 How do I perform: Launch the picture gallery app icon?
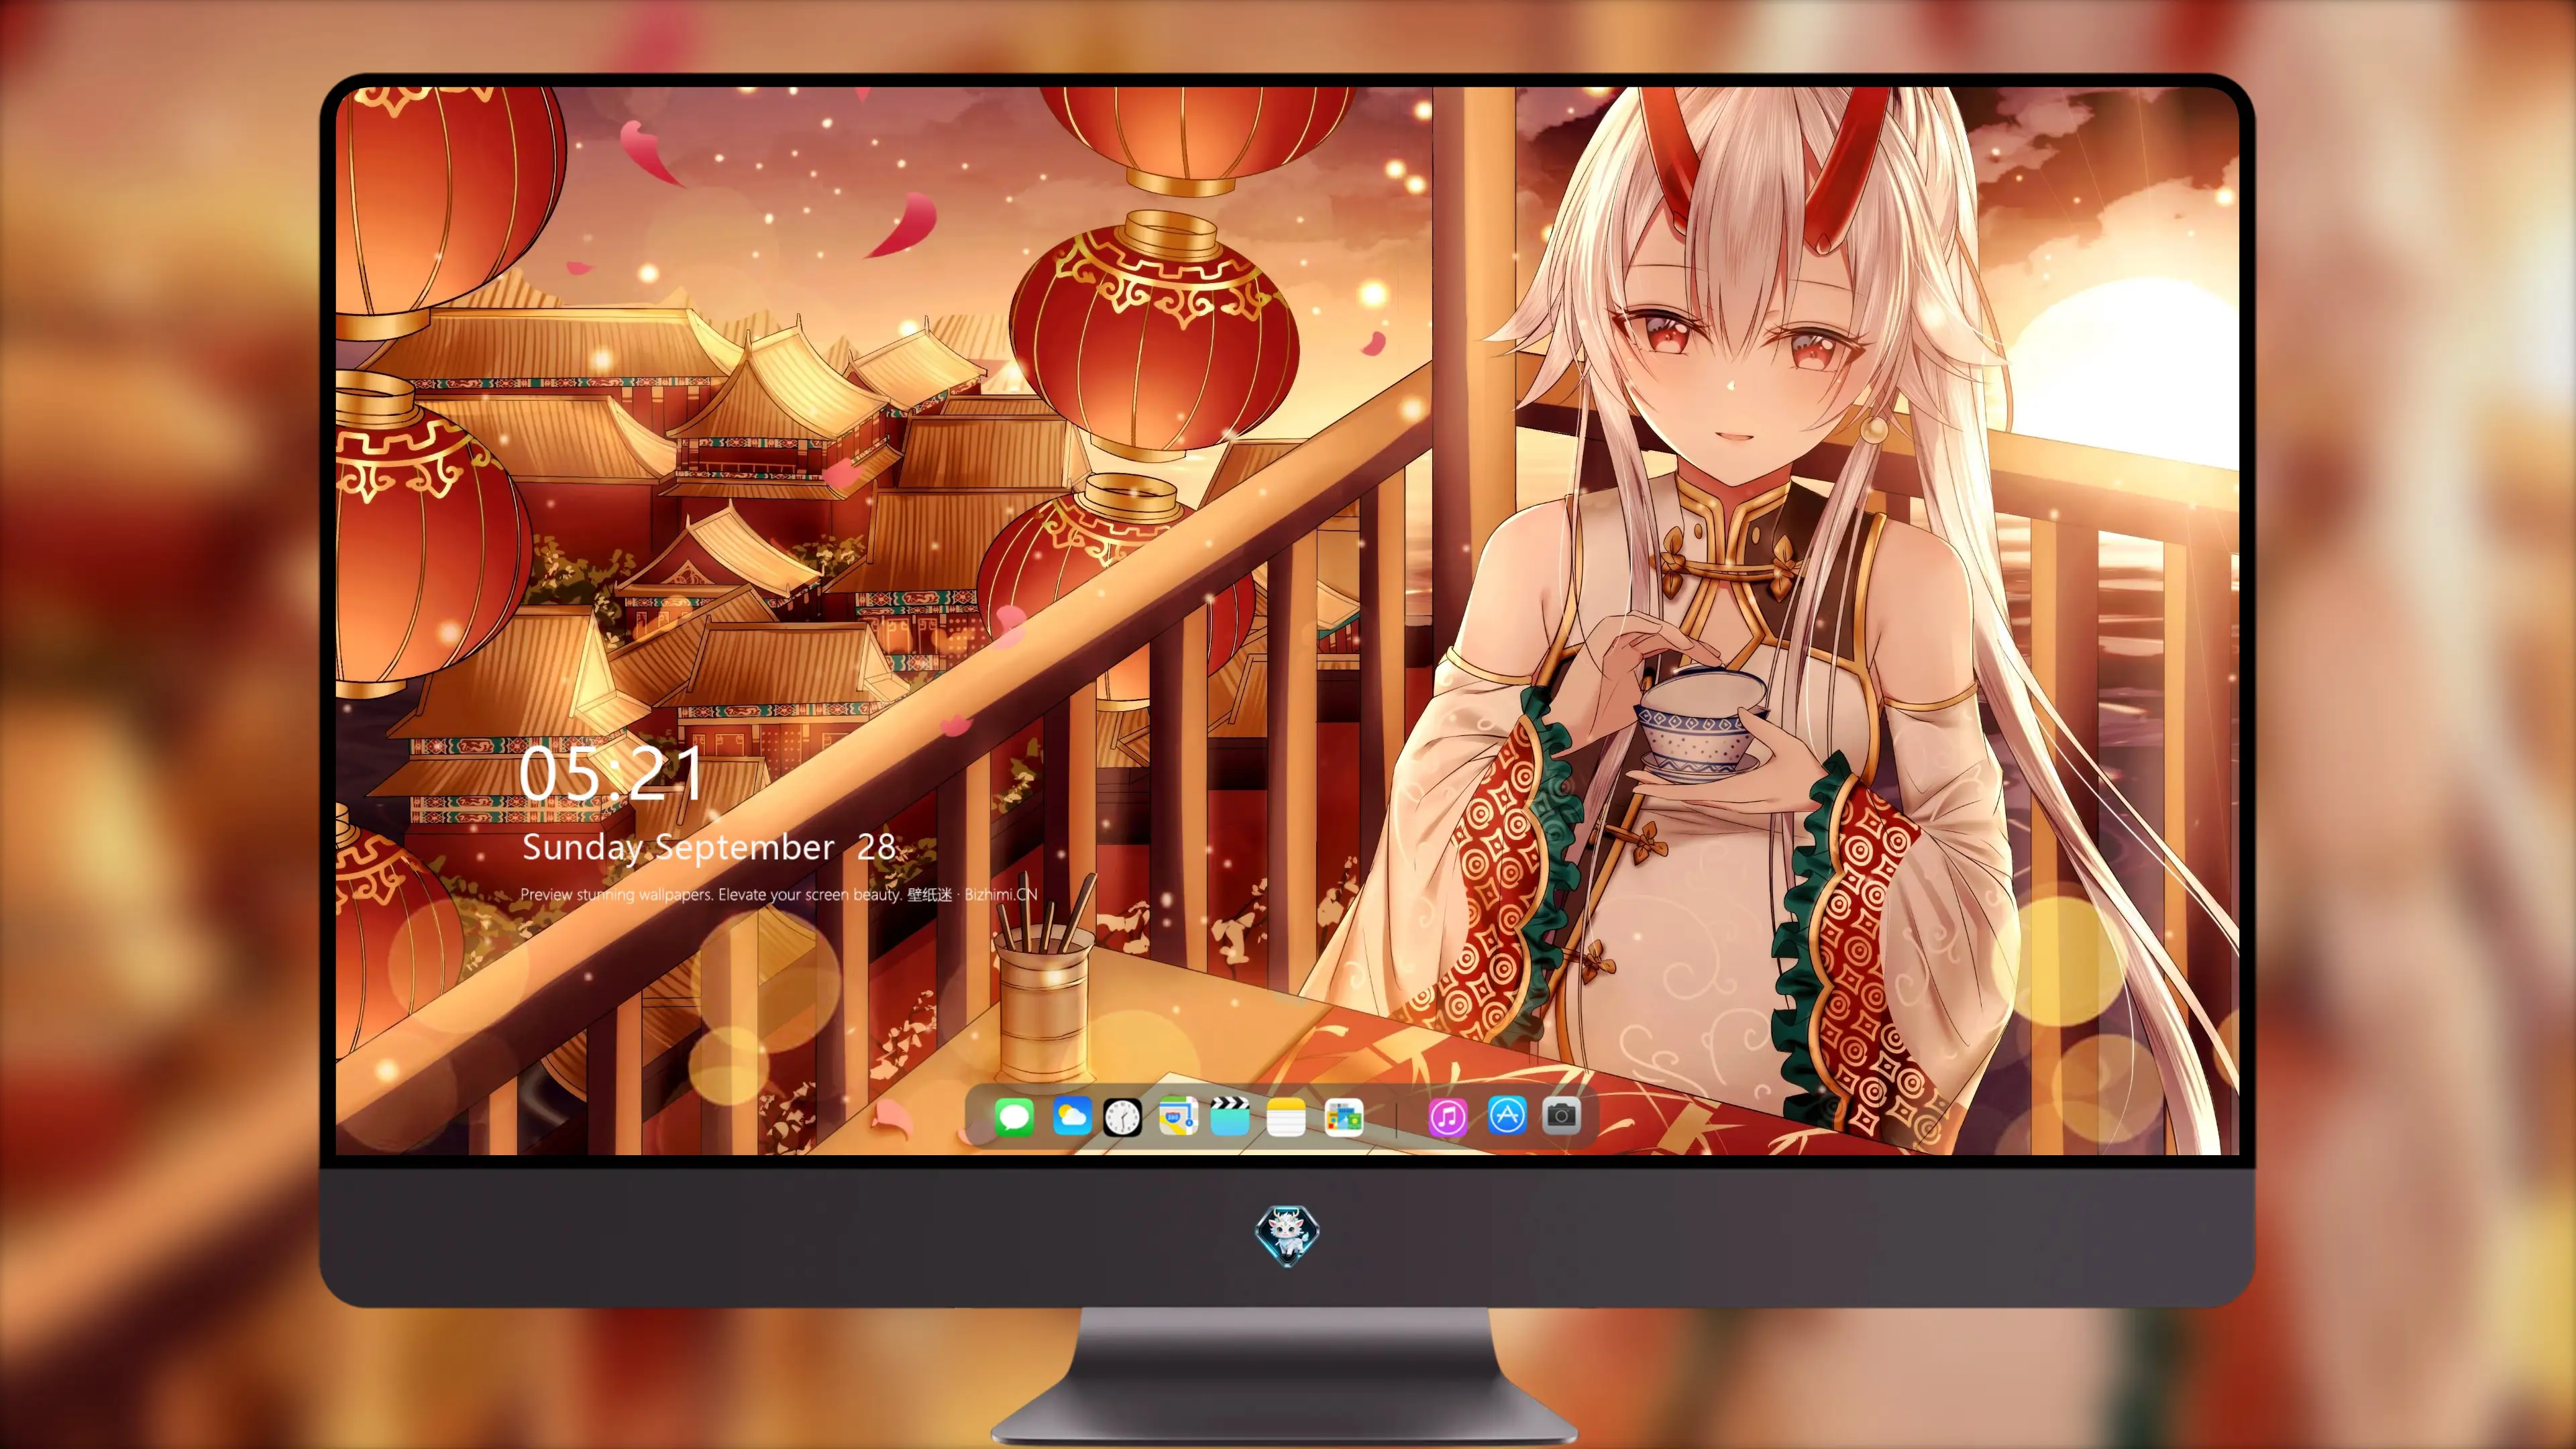1343,1117
